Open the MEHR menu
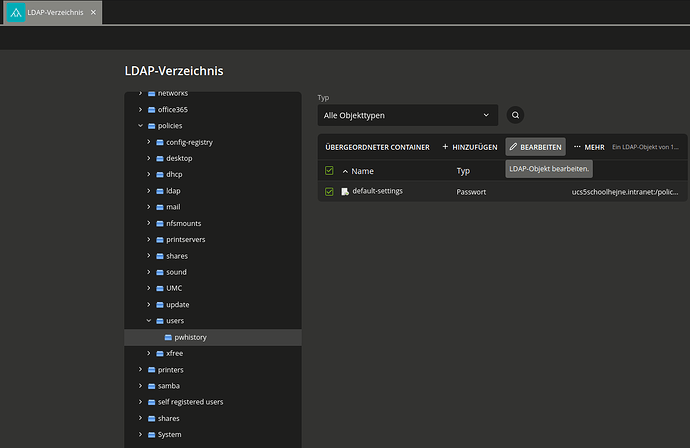This screenshot has width=690, height=448. tap(589, 147)
